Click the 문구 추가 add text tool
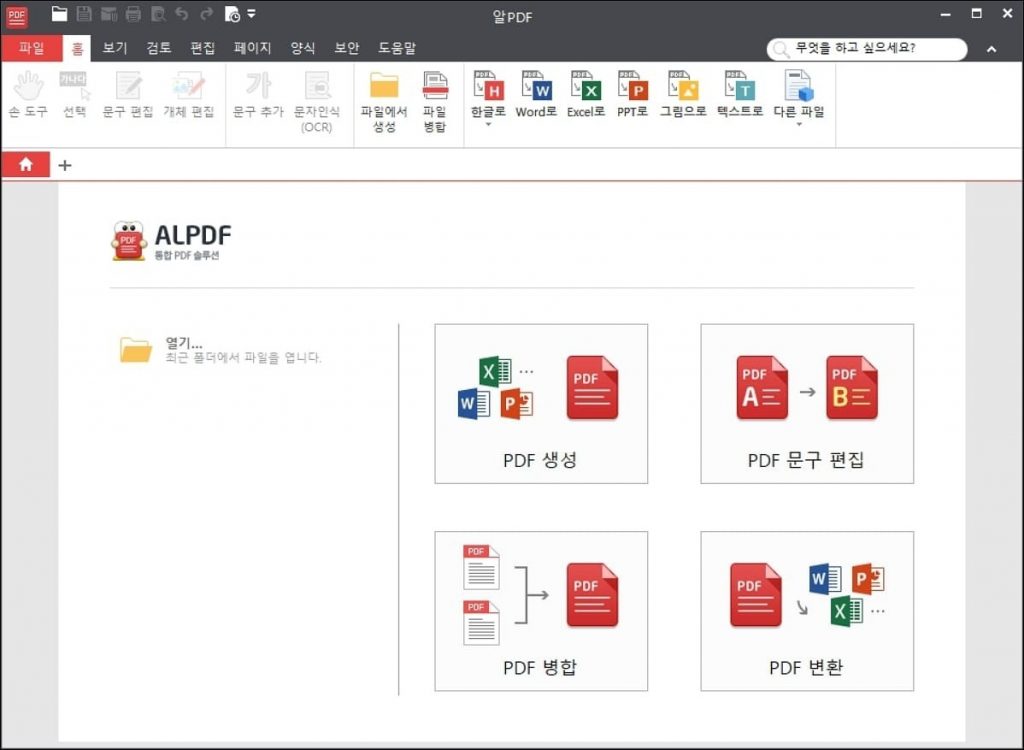1024x750 pixels. click(x=258, y=95)
